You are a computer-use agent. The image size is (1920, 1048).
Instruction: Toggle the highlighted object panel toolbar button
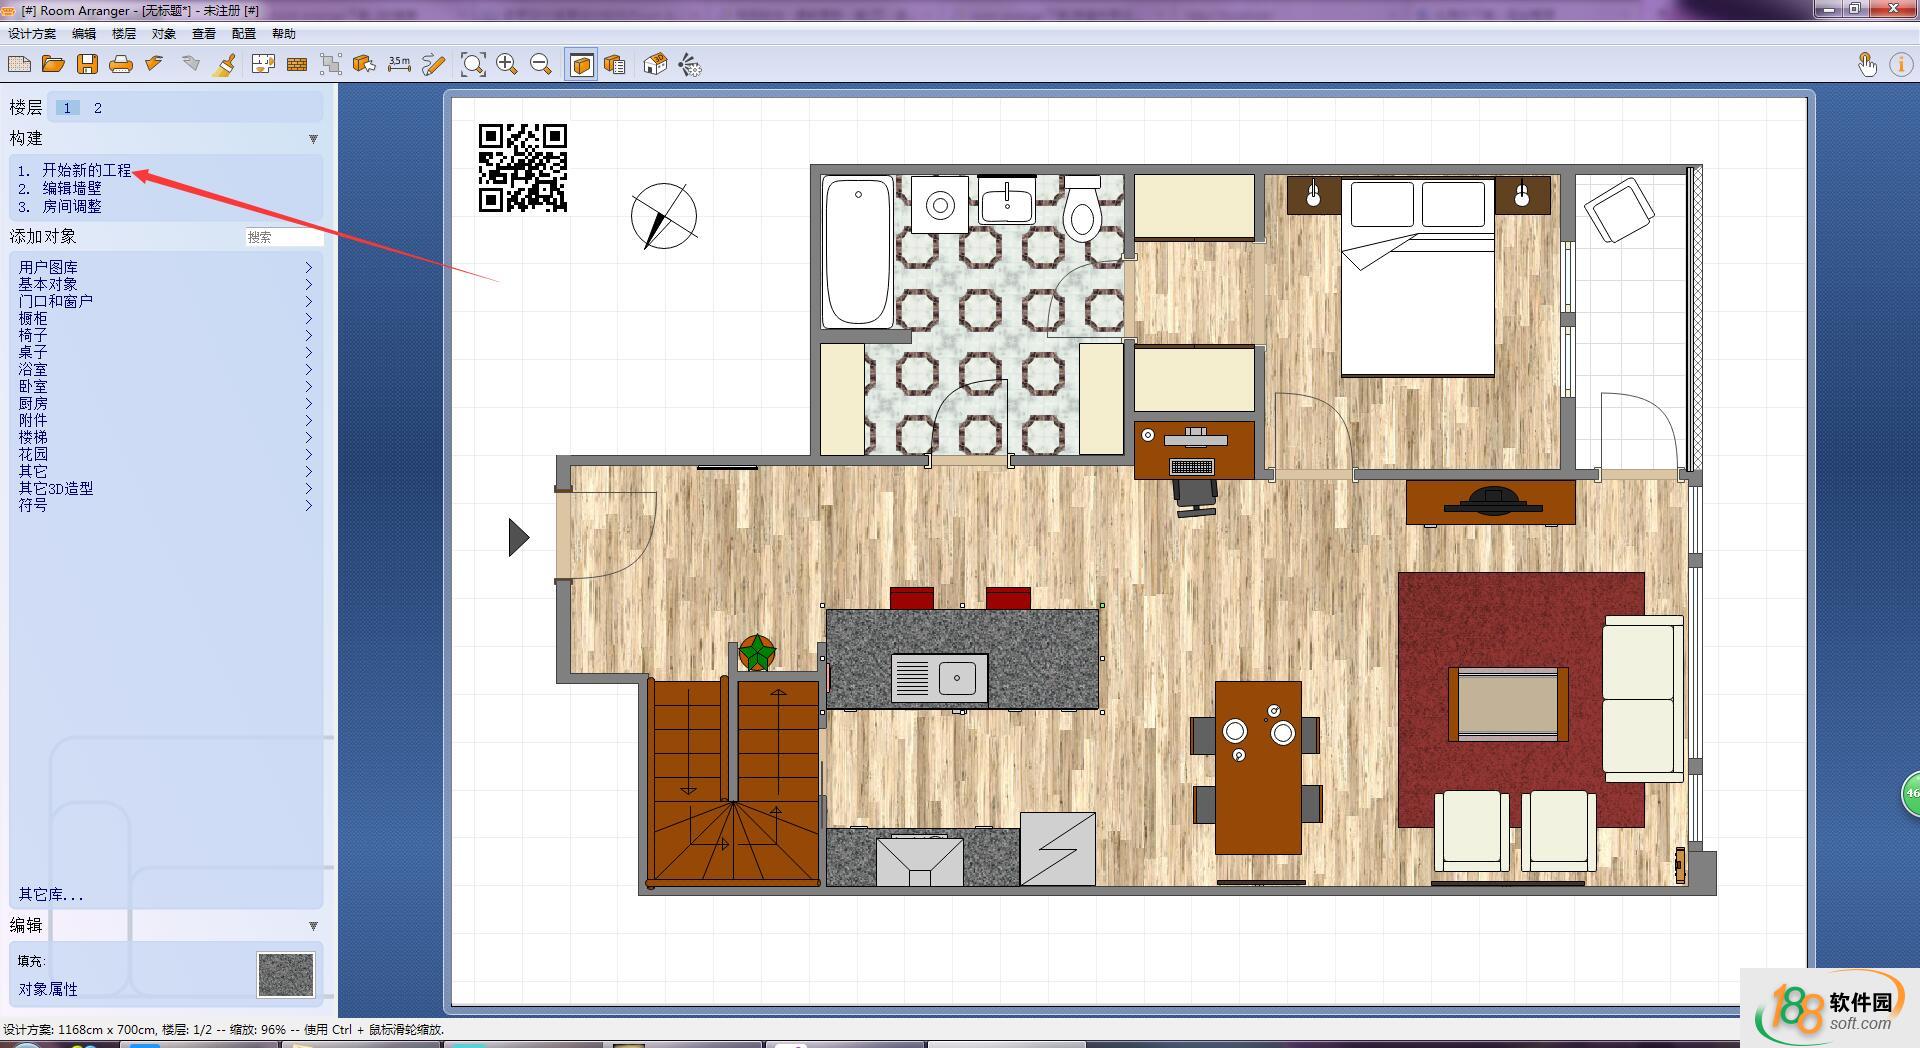[x=581, y=65]
